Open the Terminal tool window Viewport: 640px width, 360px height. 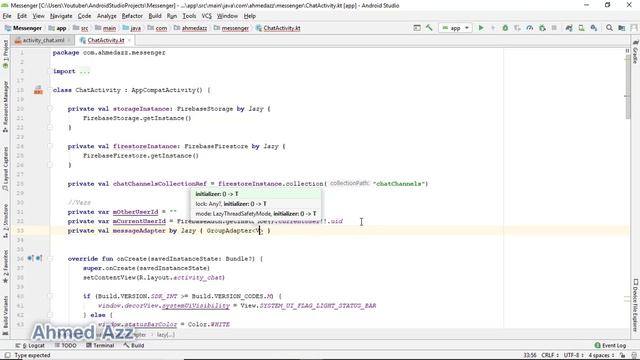pos(100,345)
